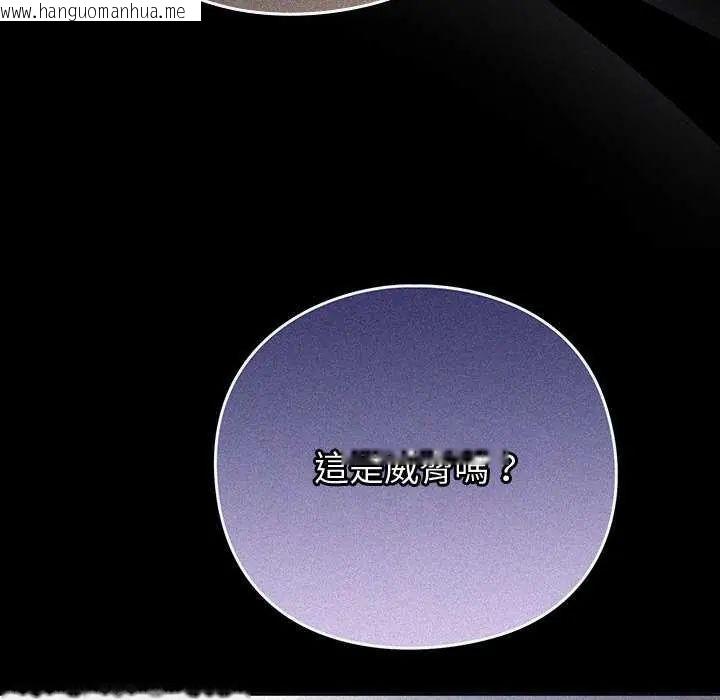Click the white torn edge at the bottom

point(124,694)
